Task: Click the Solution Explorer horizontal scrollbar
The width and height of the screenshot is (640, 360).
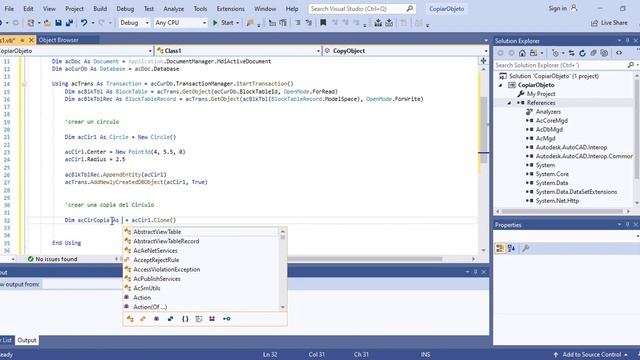Action: (x=562, y=211)
